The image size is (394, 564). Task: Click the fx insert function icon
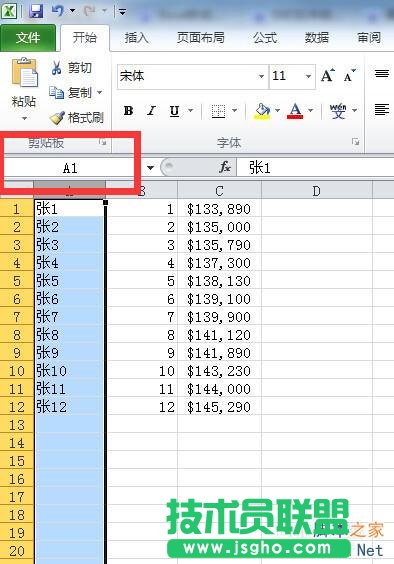click(225, 167)
